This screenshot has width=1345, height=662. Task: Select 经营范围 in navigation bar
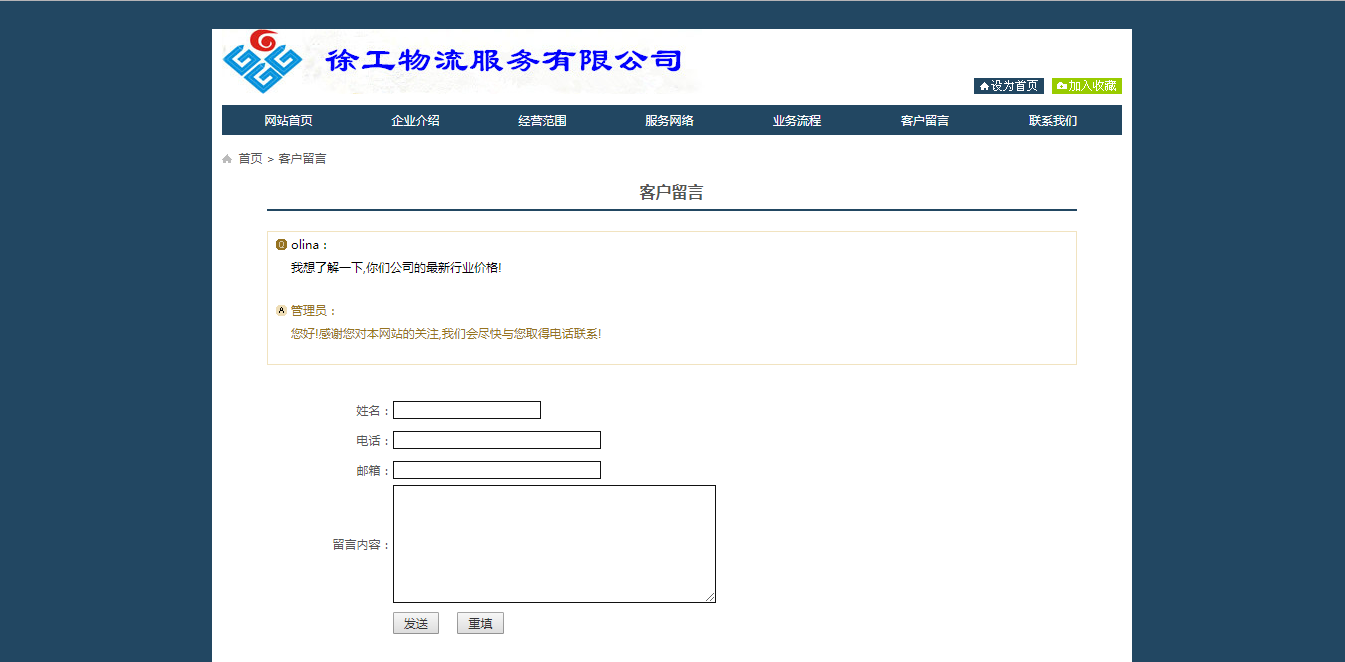click(542, 121)
